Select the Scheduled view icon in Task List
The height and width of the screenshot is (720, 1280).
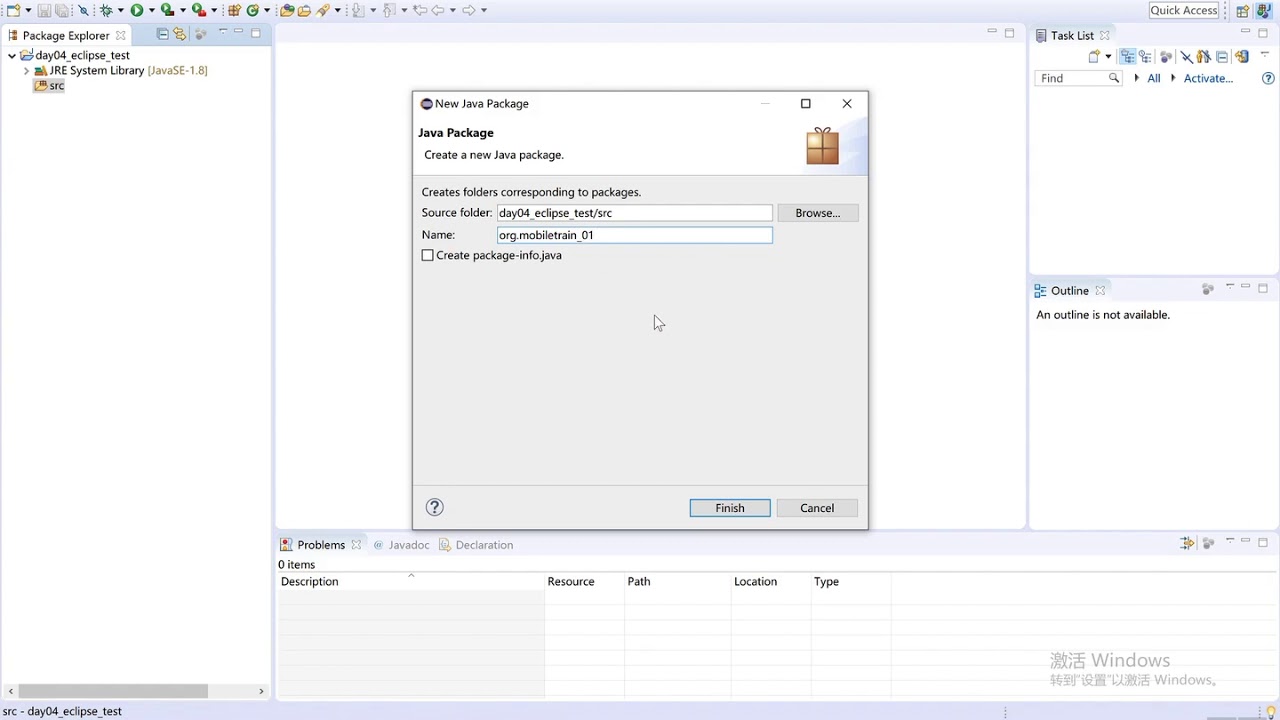tap(1145, 57)
